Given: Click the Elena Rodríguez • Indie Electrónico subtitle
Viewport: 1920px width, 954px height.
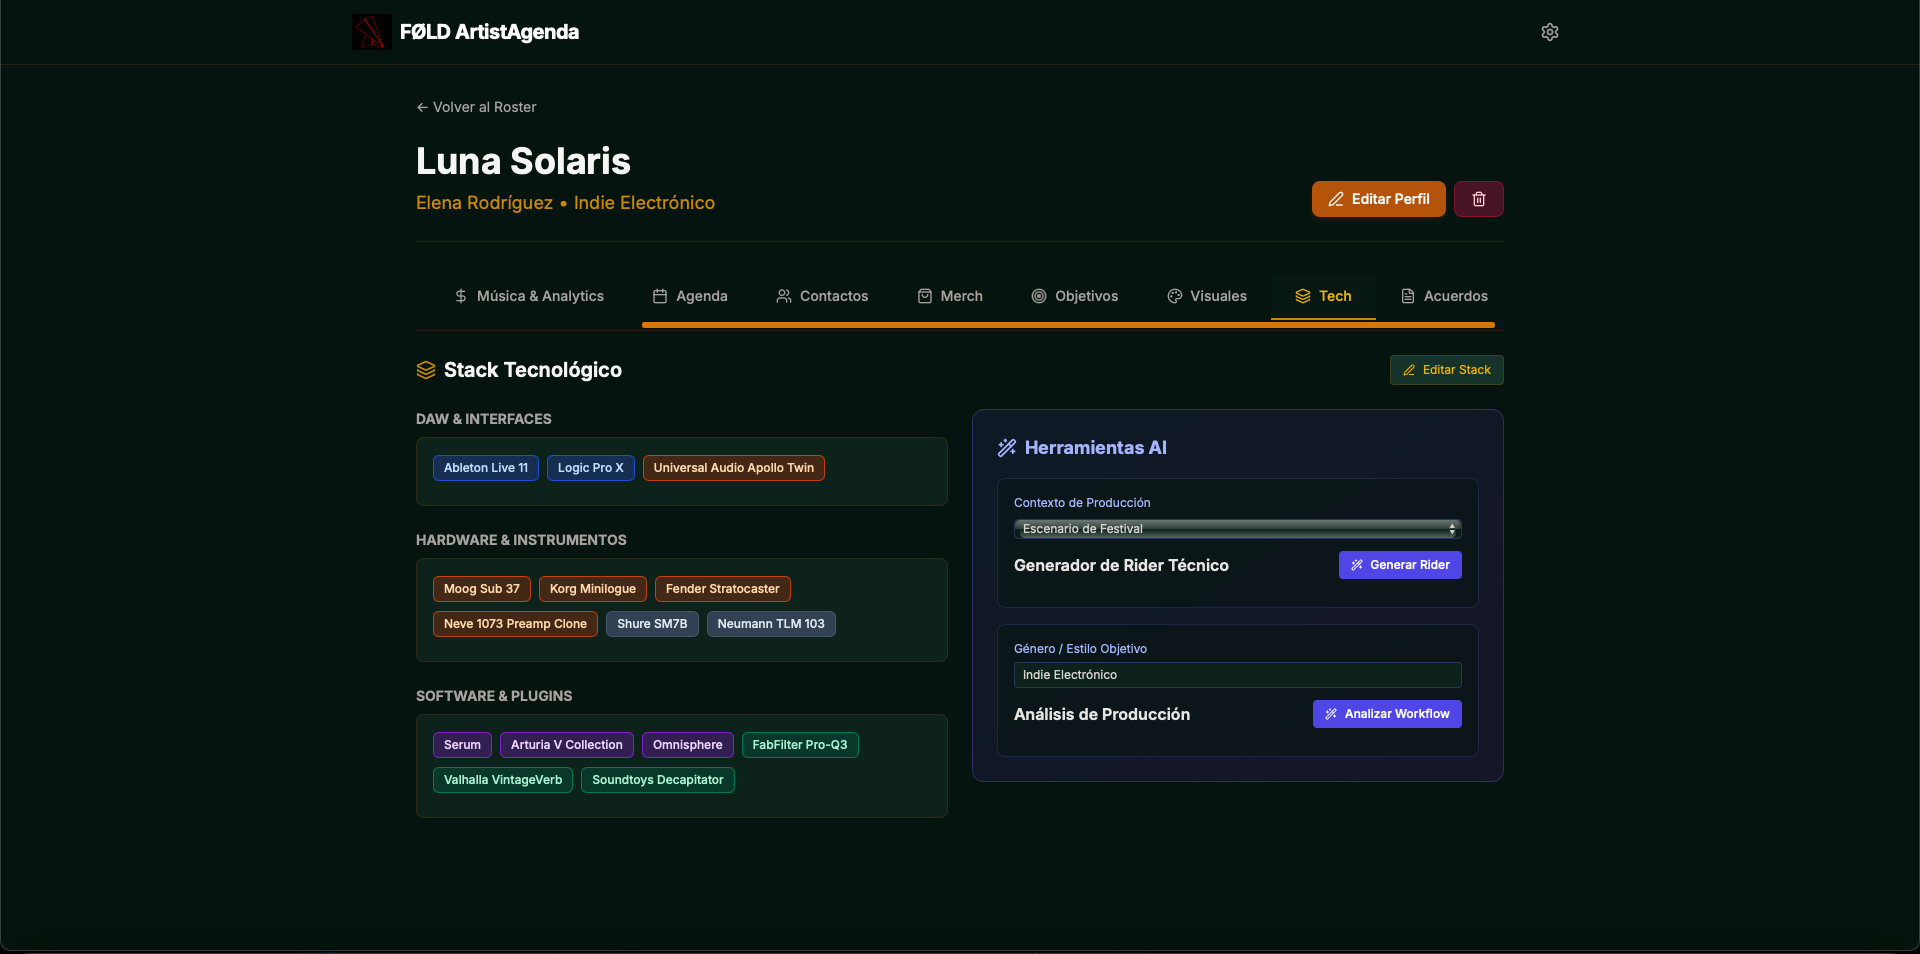Looking at the screenshot, I should click(x=565, y=203).
